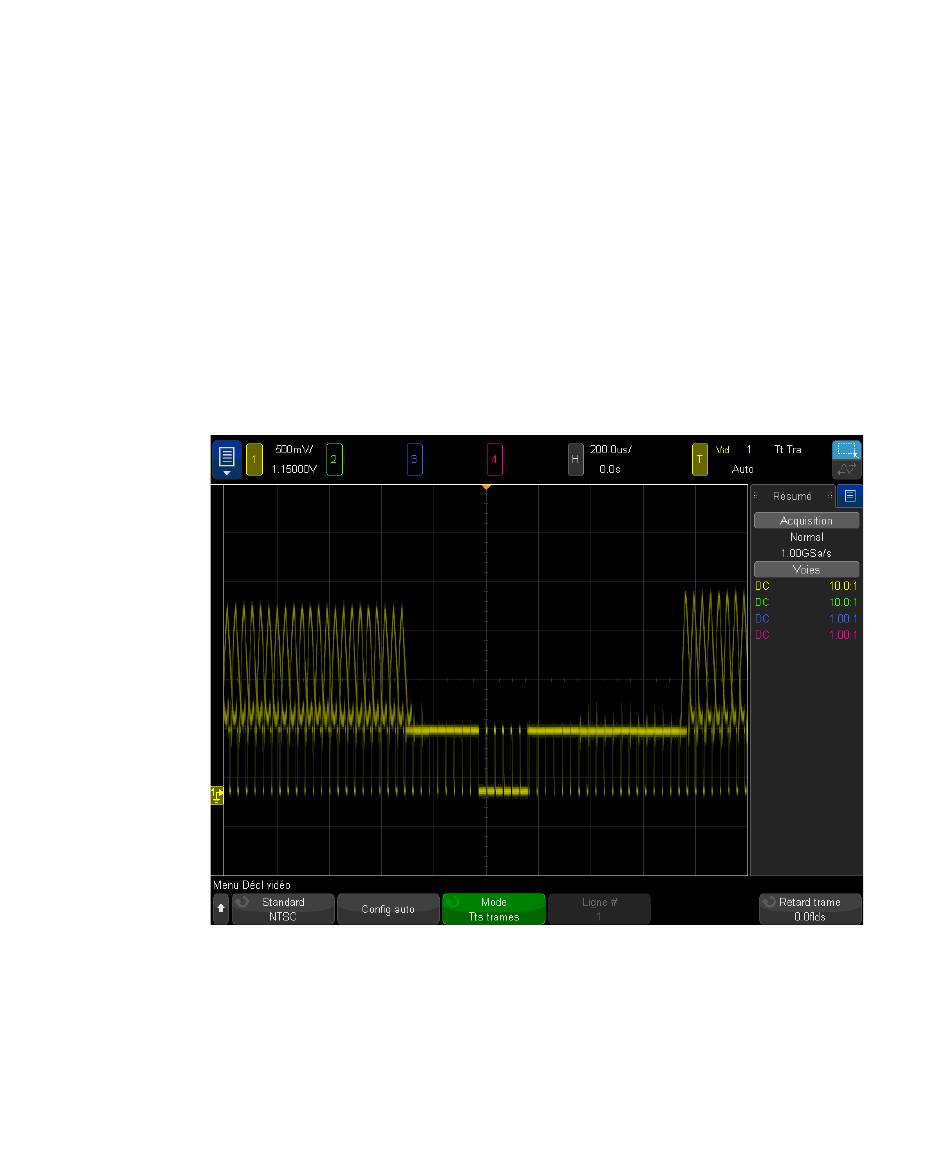Click the 0.0s delay value
The width and height of the screenshot is (950, 1165).
610,469
